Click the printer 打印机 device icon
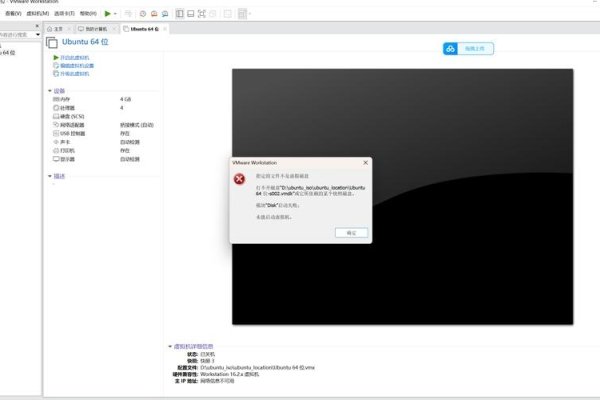The image size is (600, 400). tap(56, 150)
